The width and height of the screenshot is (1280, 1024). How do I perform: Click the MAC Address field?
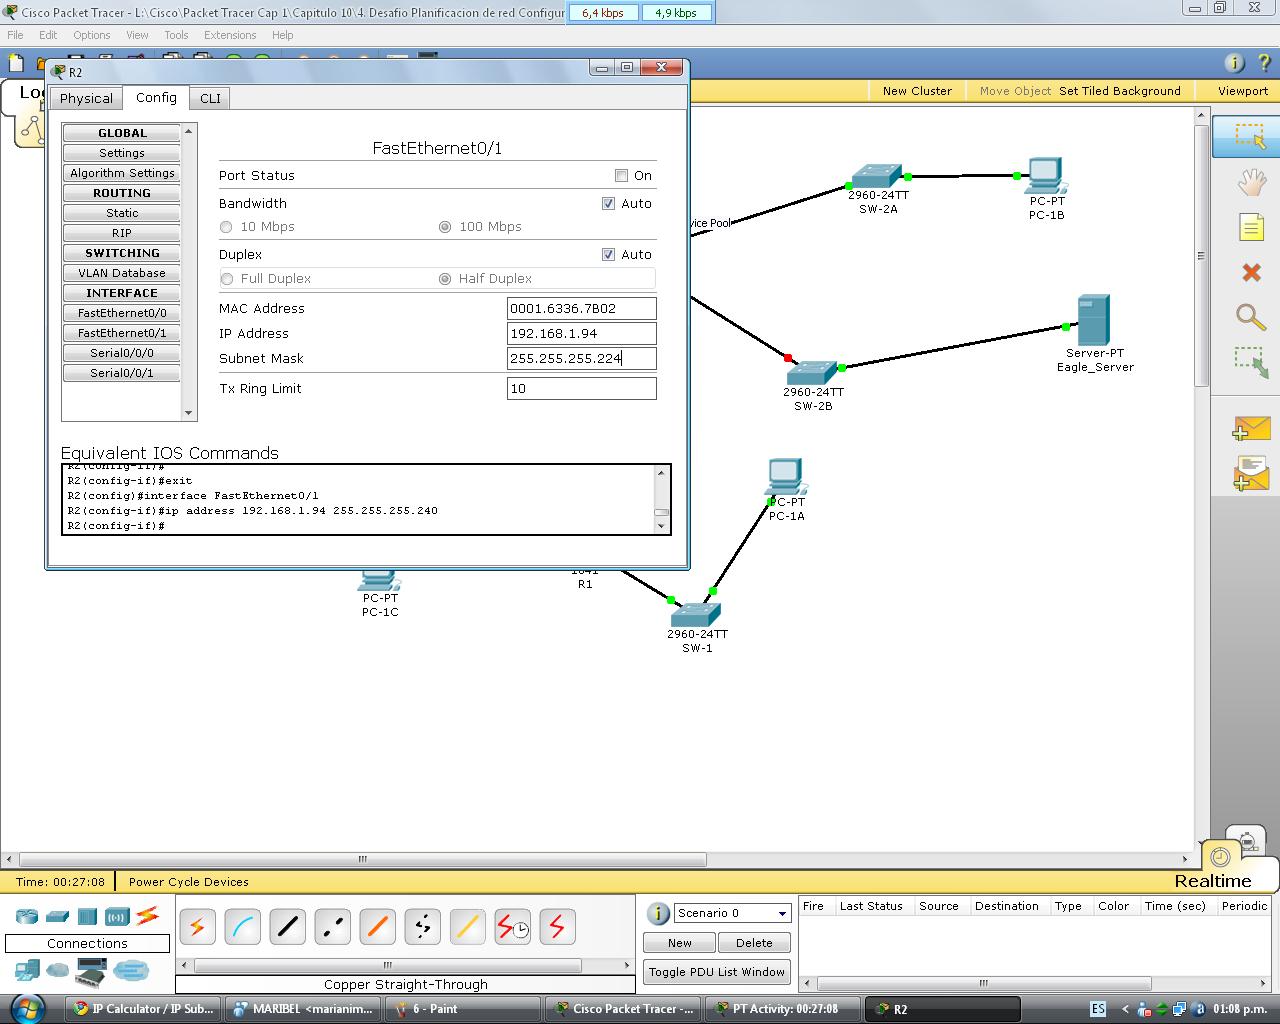click(x=582, y=309)
